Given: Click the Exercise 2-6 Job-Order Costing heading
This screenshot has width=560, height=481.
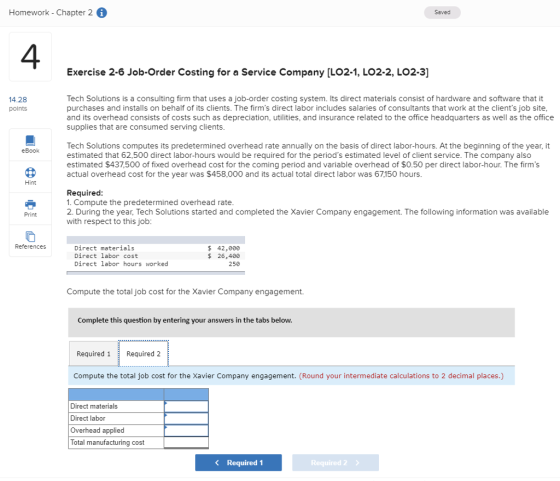Looking at the screenshot, I should pyautogui.click(x=248, y=72).
